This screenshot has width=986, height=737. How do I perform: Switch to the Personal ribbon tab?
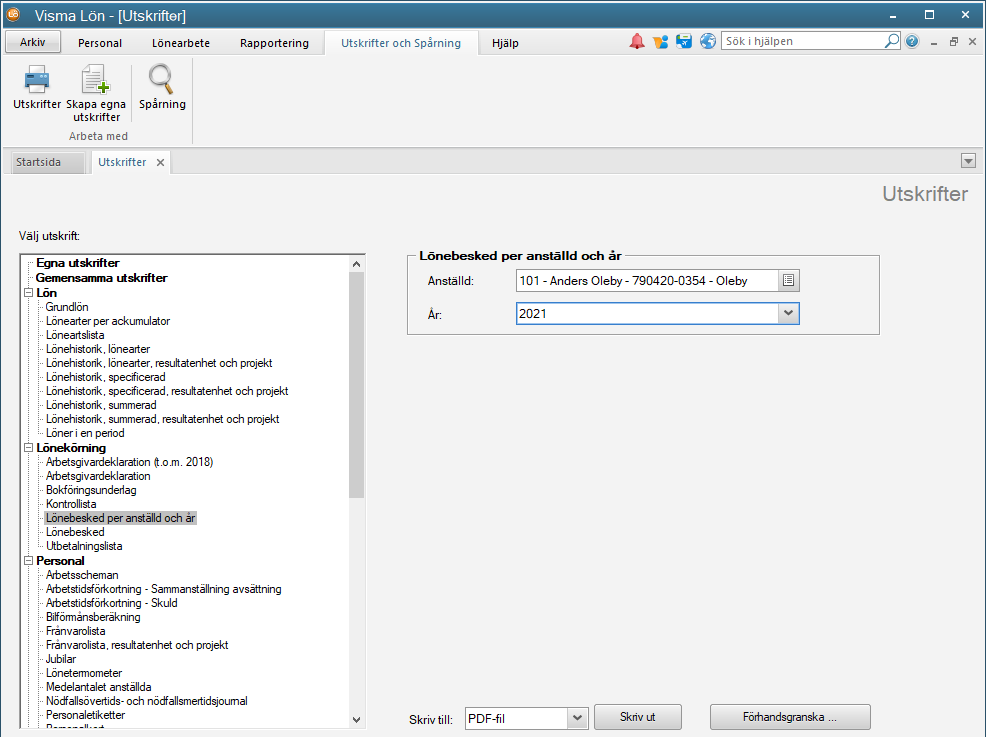[100, 43]
